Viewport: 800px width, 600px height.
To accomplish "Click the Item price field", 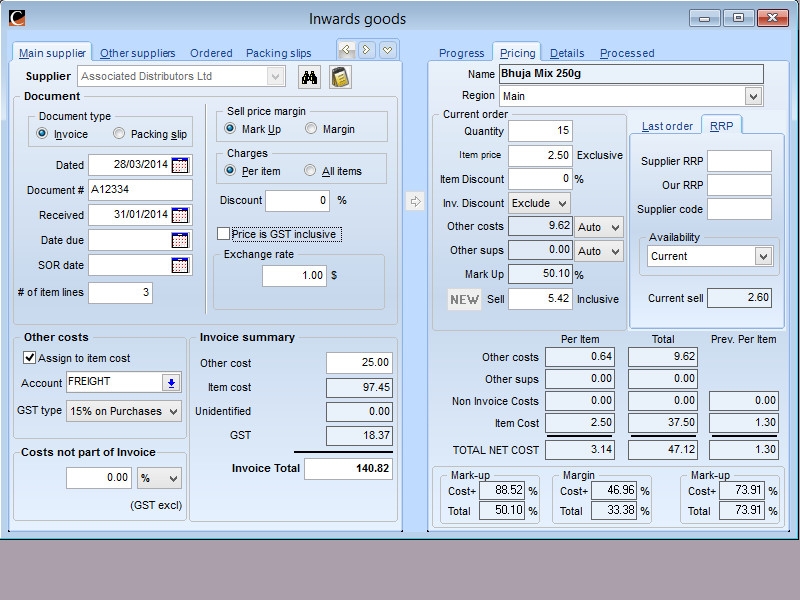I will click(x=540, y=155).
